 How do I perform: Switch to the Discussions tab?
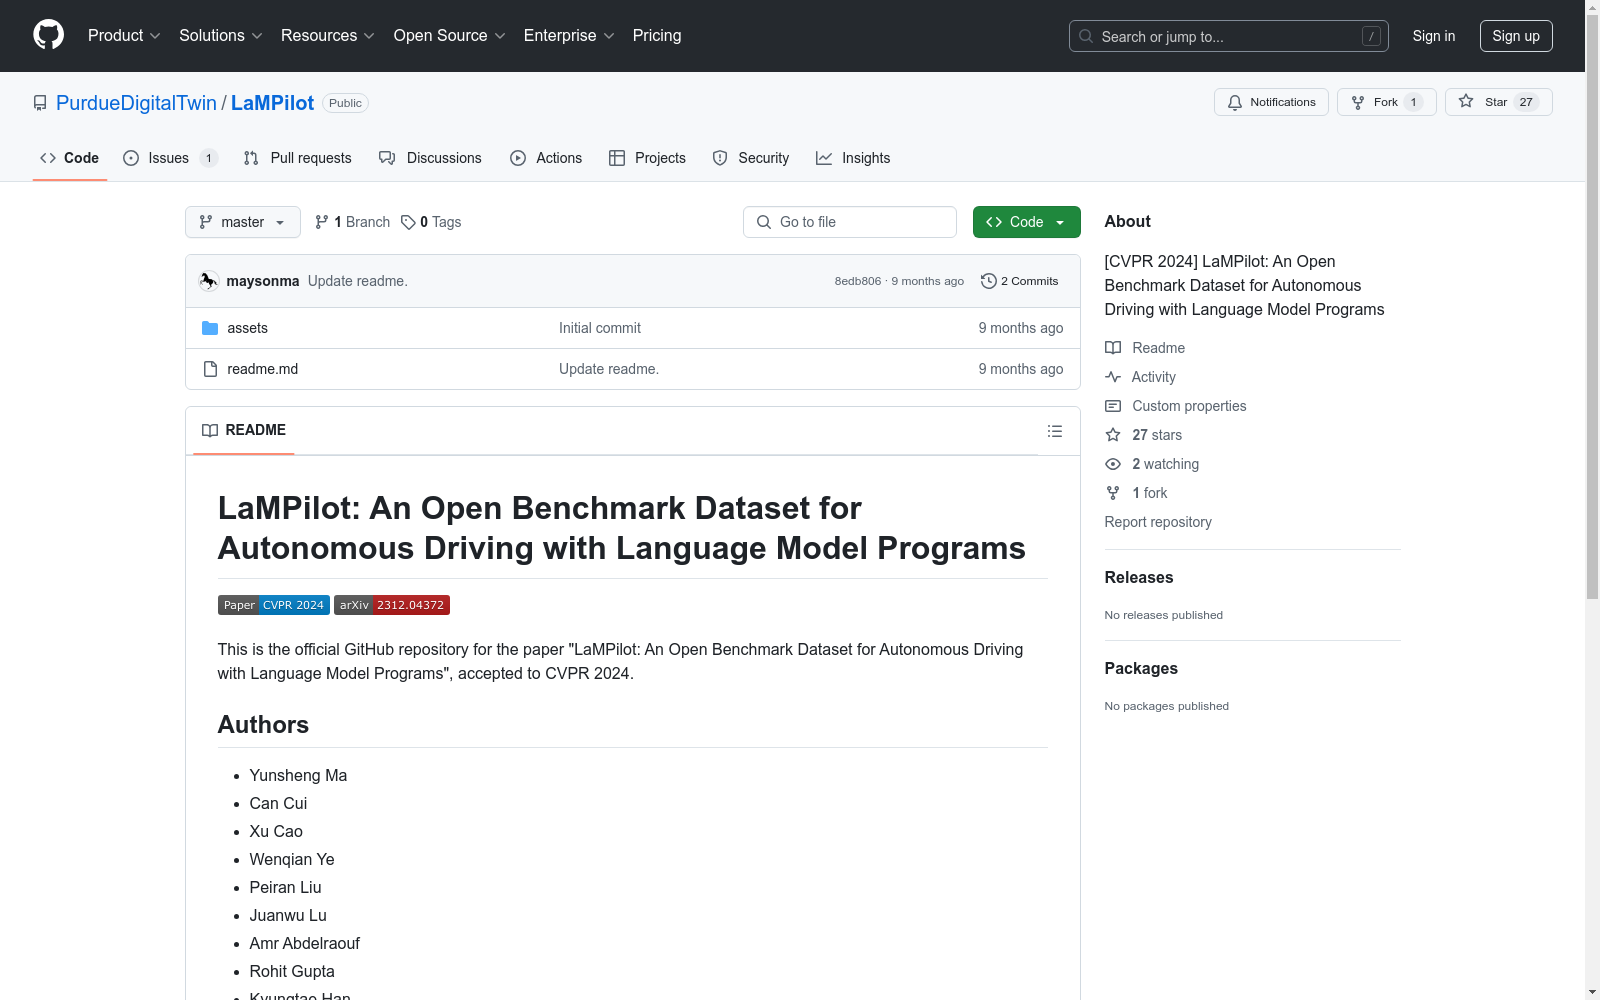(x=430, y=158)
